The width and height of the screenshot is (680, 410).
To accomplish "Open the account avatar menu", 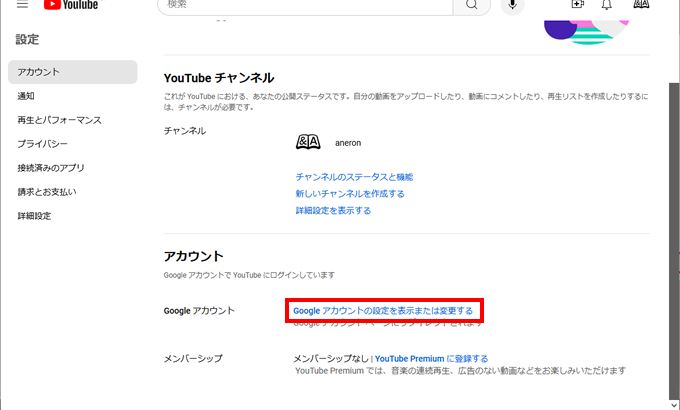I will (641, 4).
